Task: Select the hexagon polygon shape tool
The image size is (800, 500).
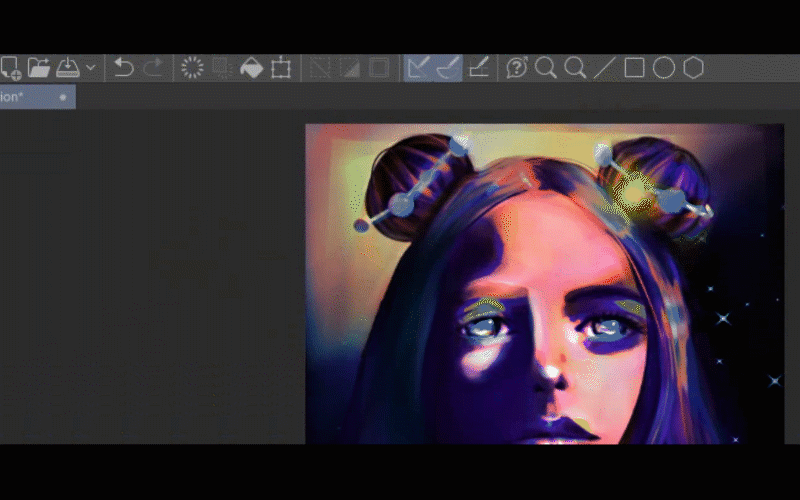Action: coord(693,68)
